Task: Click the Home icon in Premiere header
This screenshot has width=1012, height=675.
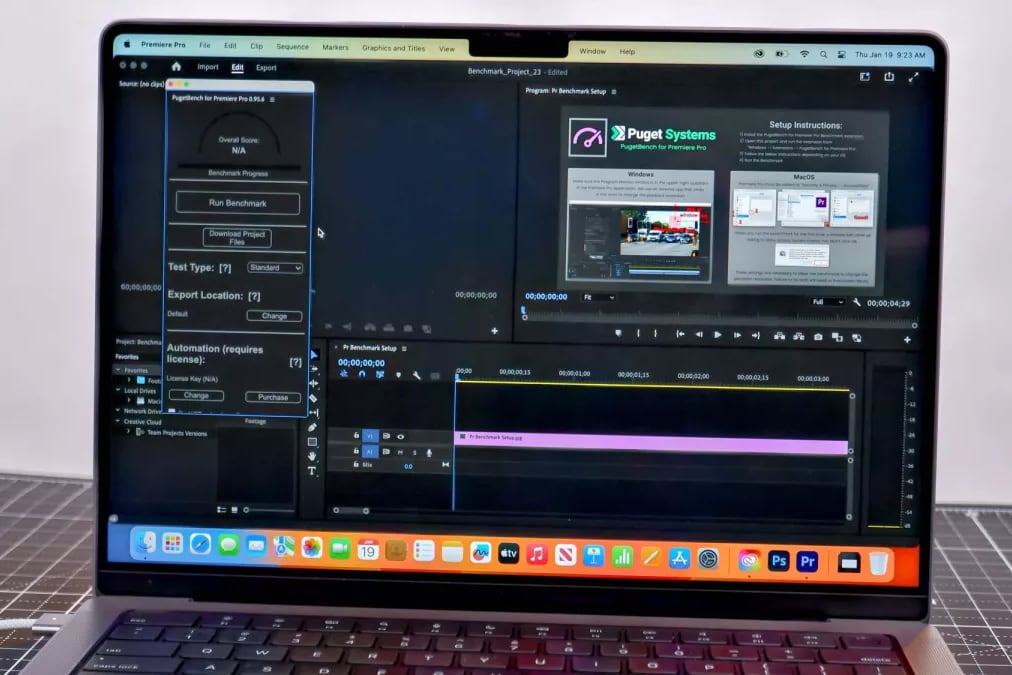Action: [x=176, y=66]
